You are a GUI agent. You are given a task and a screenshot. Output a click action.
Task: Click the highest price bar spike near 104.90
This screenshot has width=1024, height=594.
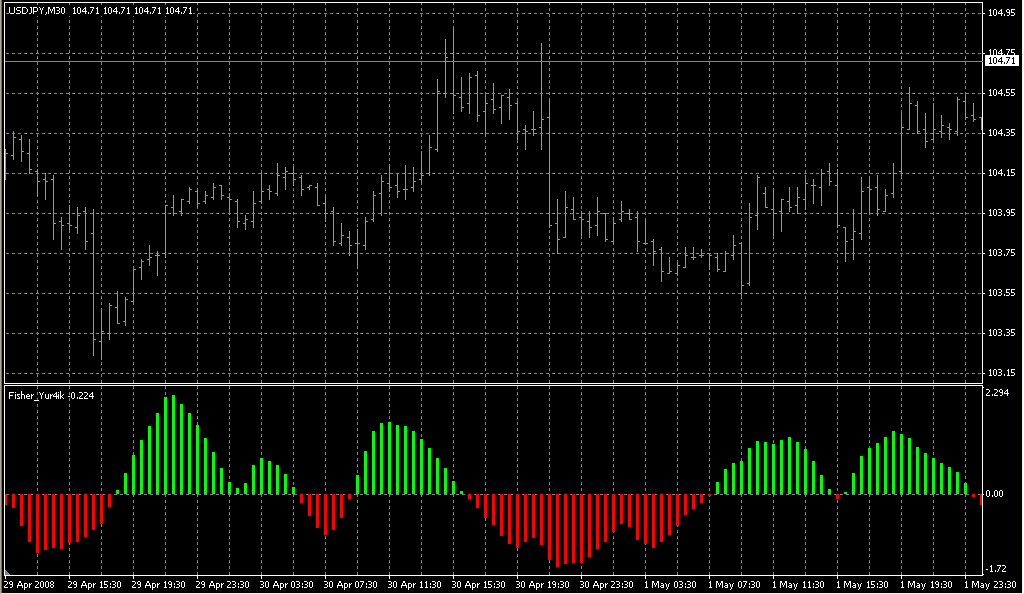(453, 60)
